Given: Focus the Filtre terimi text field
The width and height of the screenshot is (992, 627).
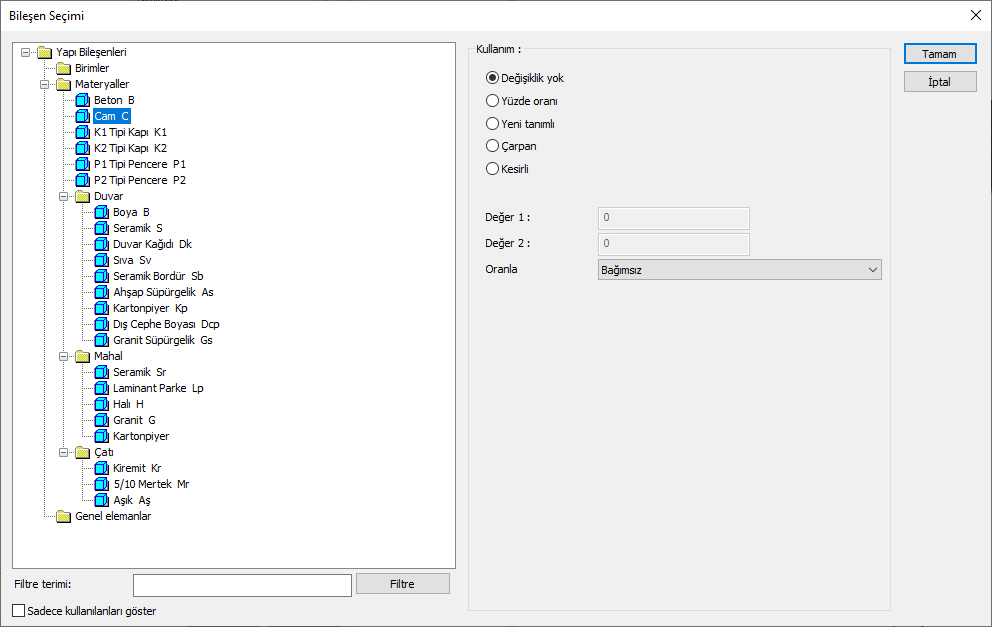Looking at the screenshot, I should pos(242,585).
